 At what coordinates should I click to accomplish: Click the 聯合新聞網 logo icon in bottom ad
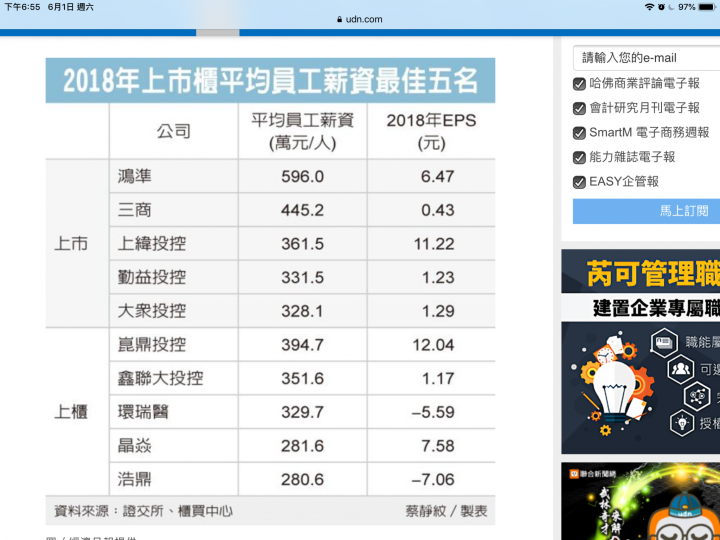[574, 474]
